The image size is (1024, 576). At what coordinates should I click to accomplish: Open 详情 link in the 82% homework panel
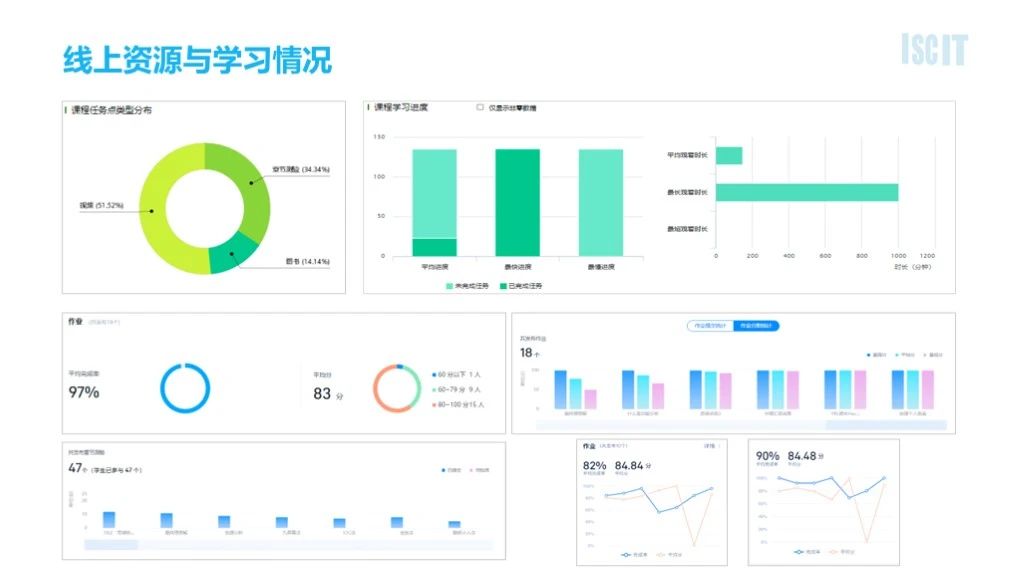click(709, 446)
